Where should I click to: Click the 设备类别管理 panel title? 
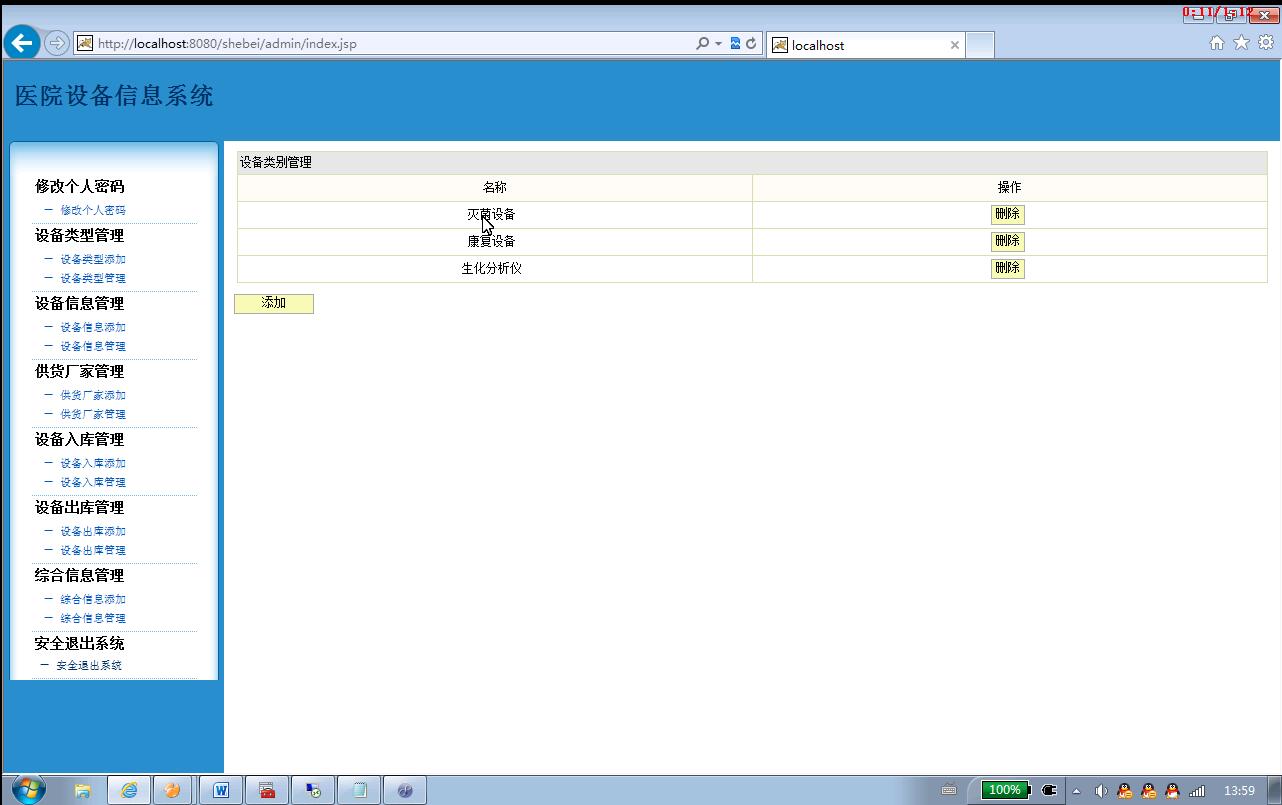[x=275, y=162]
